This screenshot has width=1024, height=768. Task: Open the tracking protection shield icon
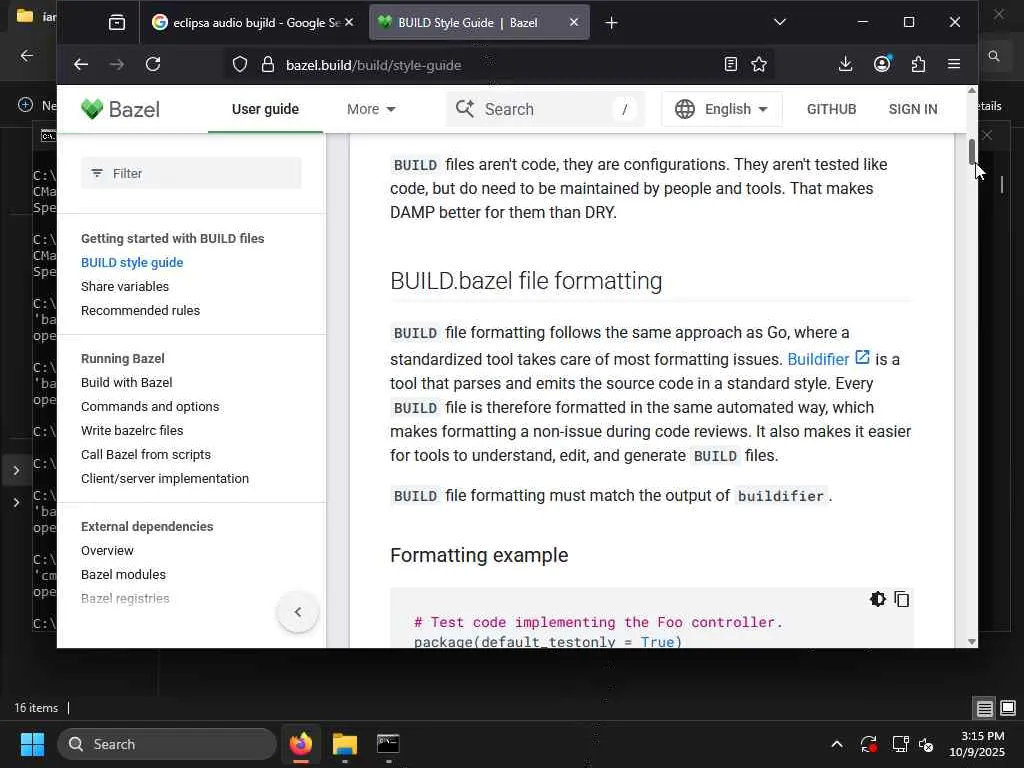240,64
